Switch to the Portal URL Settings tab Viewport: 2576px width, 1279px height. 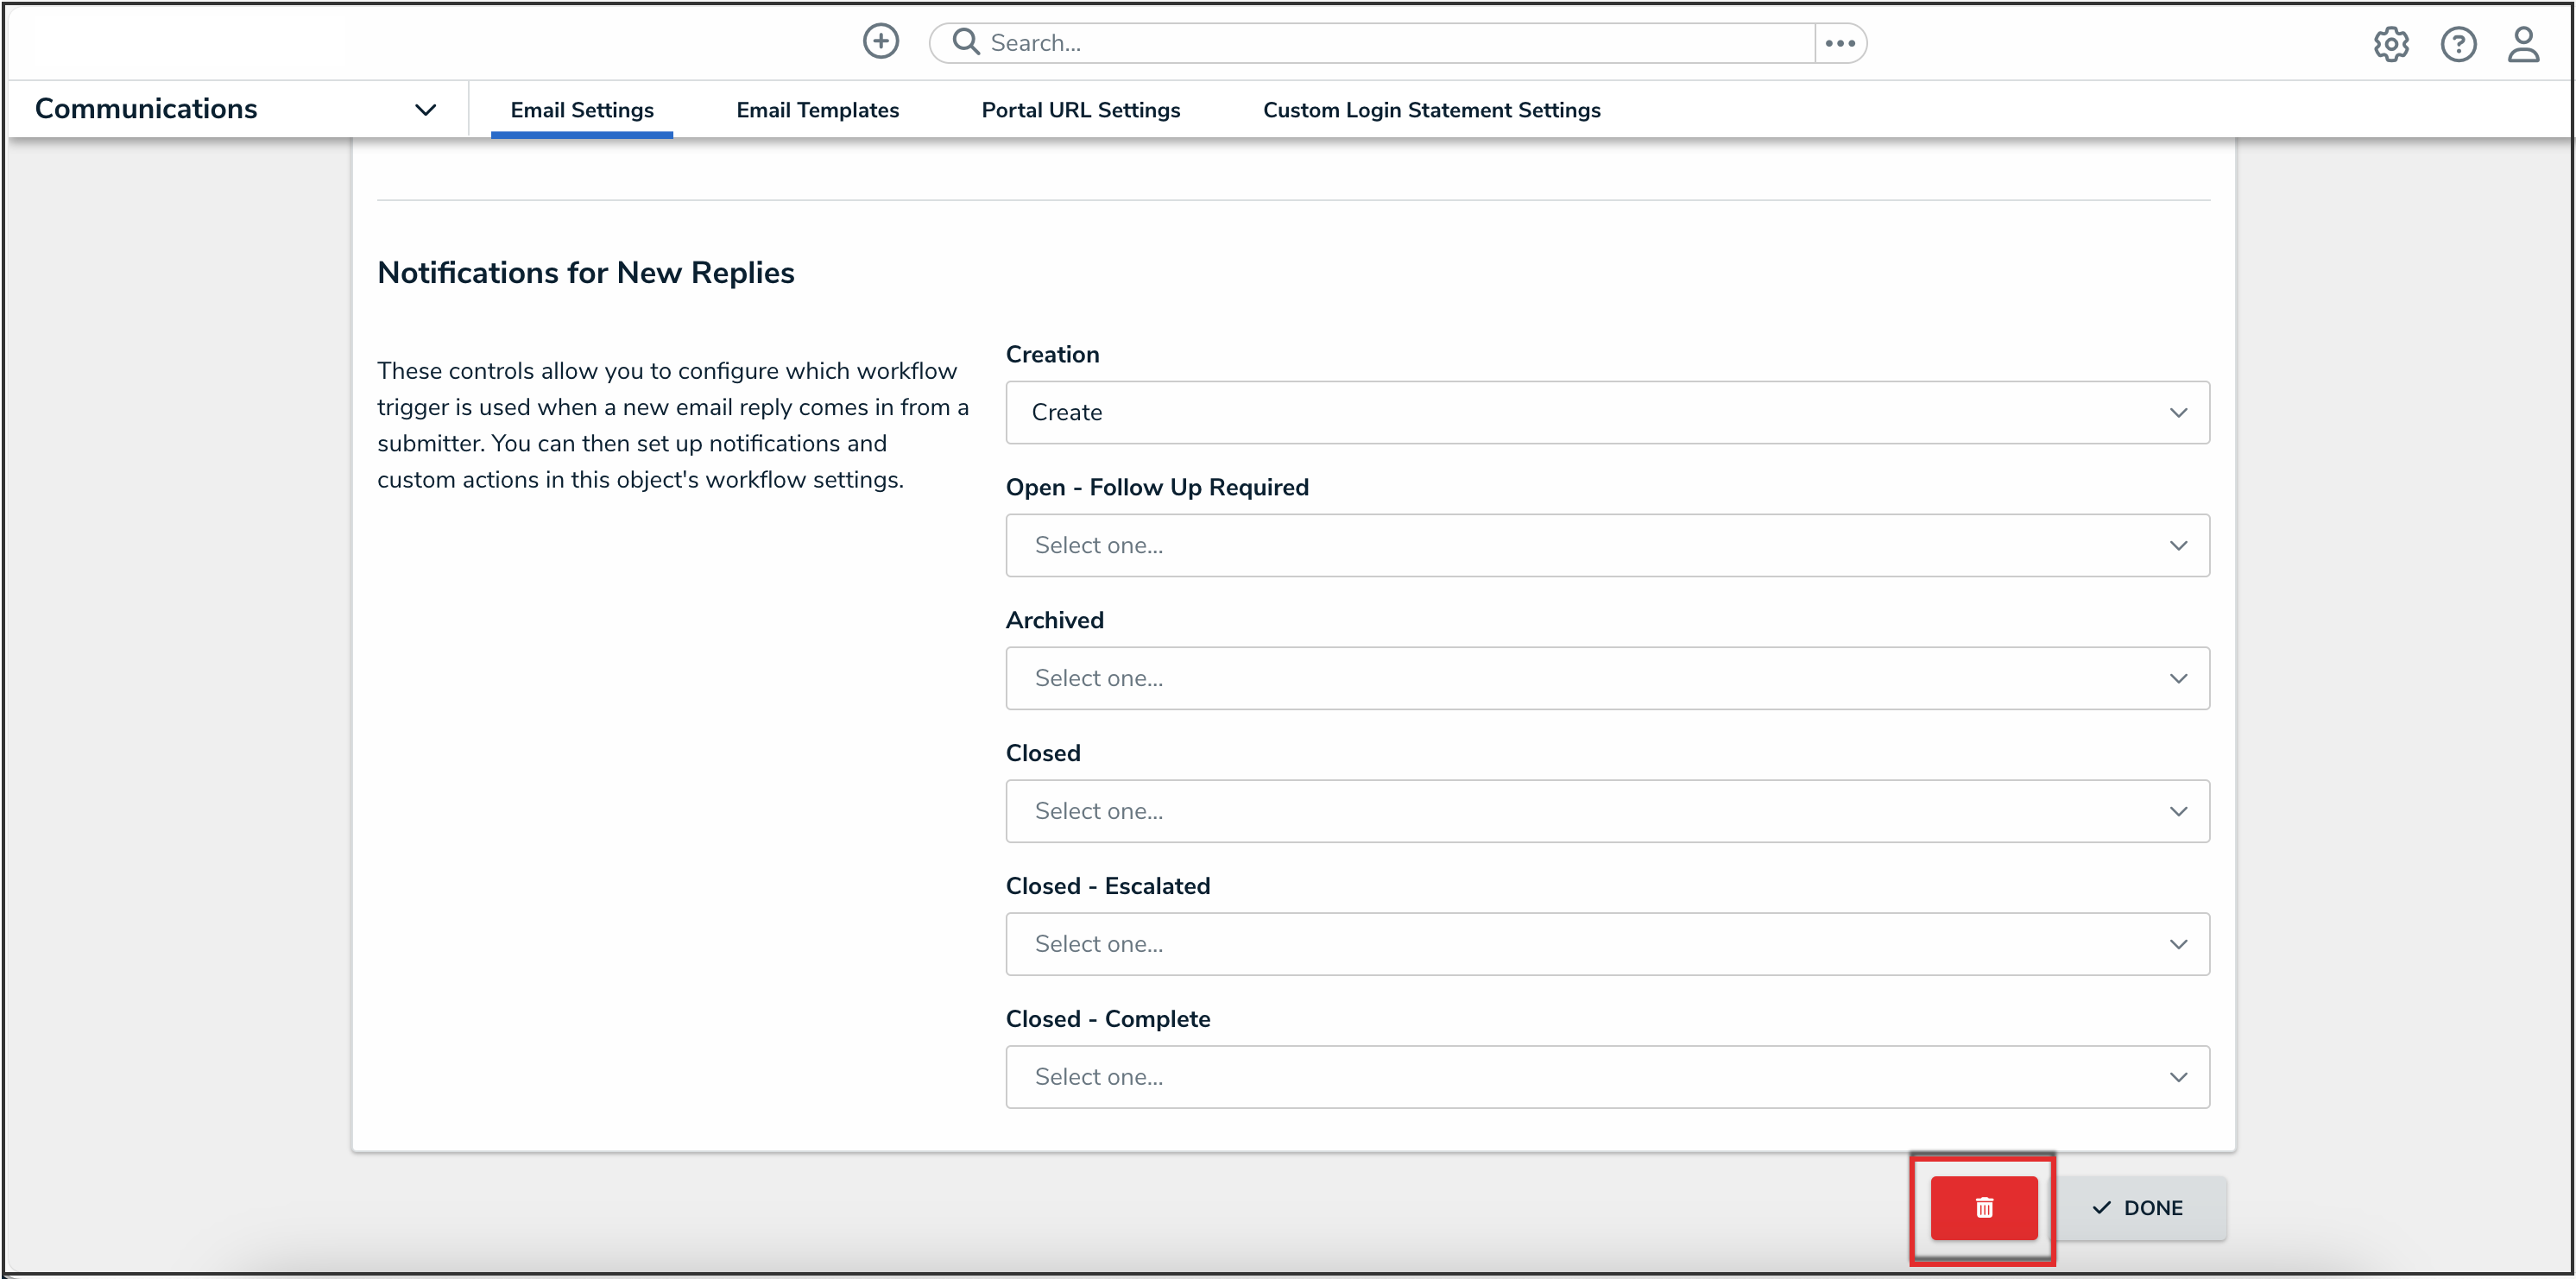(x=1080, y=110)
